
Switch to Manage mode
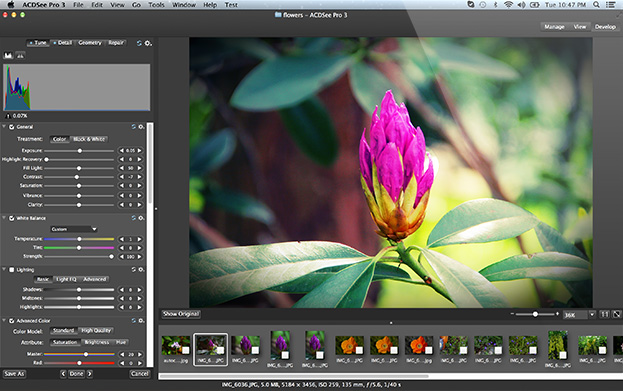(x=554, y=27)
